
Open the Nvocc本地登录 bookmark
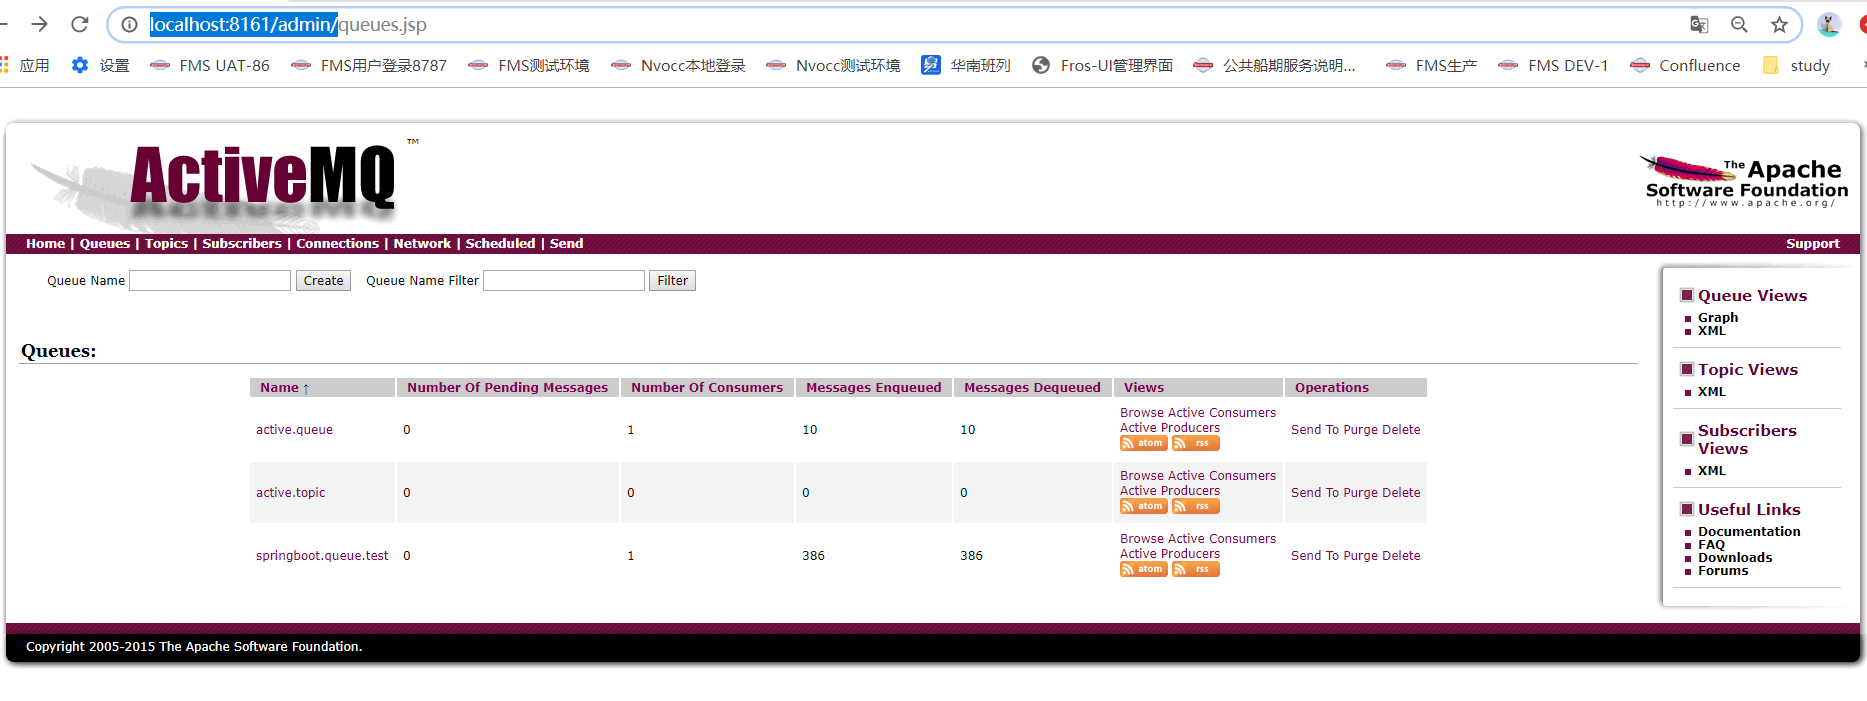click(x=678, y=65)
